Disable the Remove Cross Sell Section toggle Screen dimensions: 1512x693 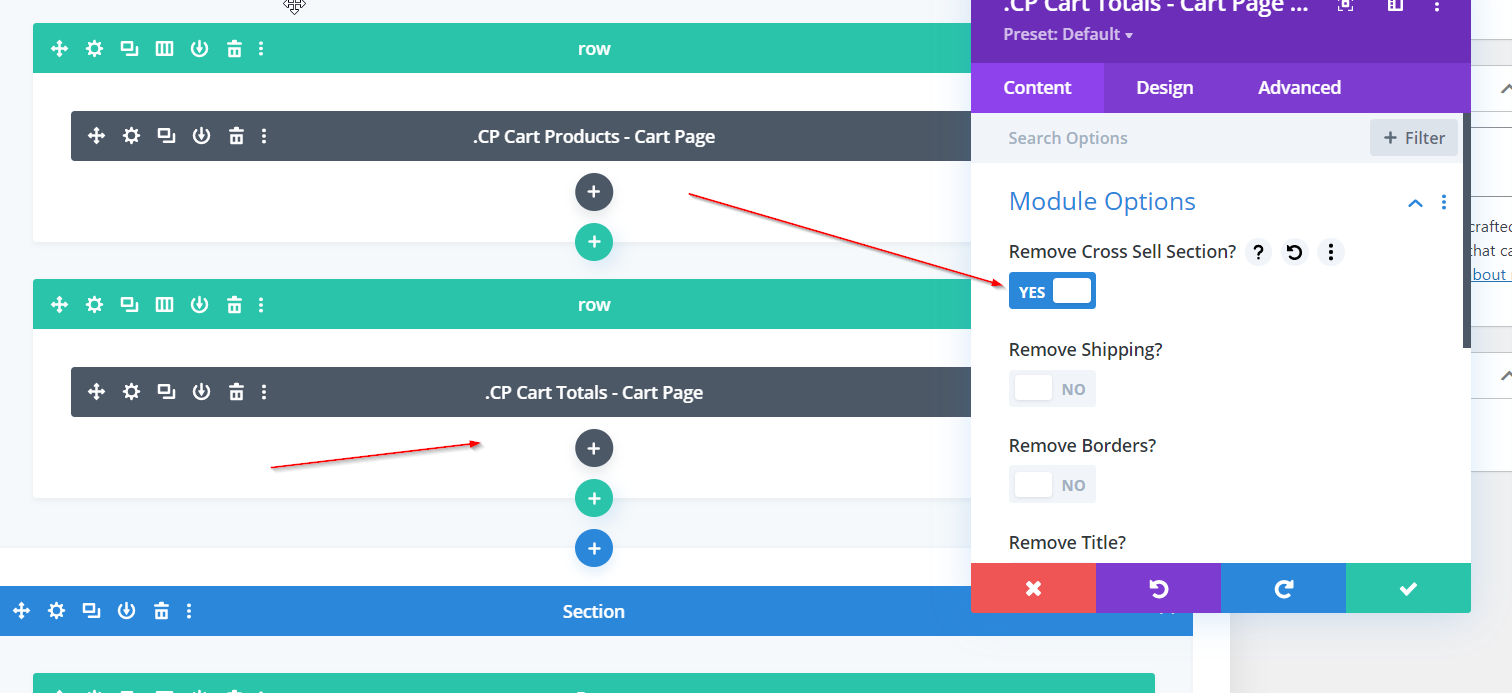point(1052,291)
